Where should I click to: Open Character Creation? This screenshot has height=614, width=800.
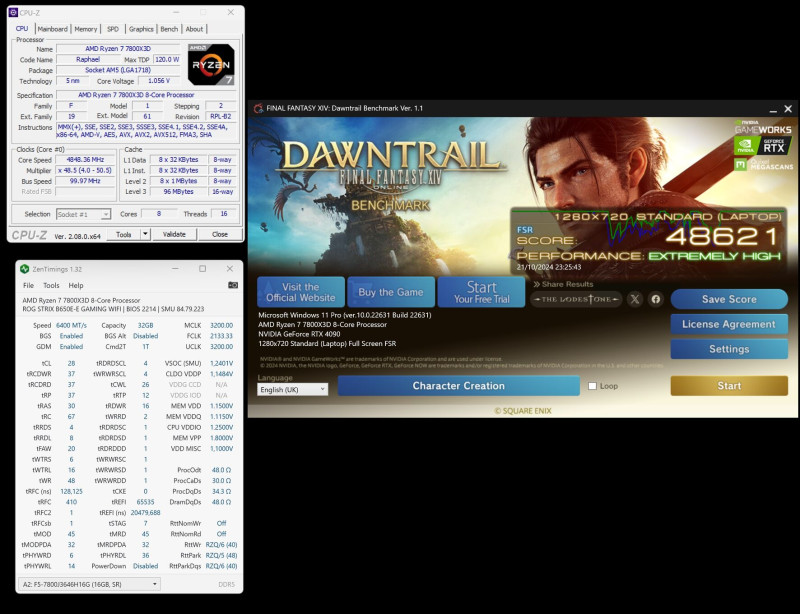pyautogui.click(x=459, y=386)
